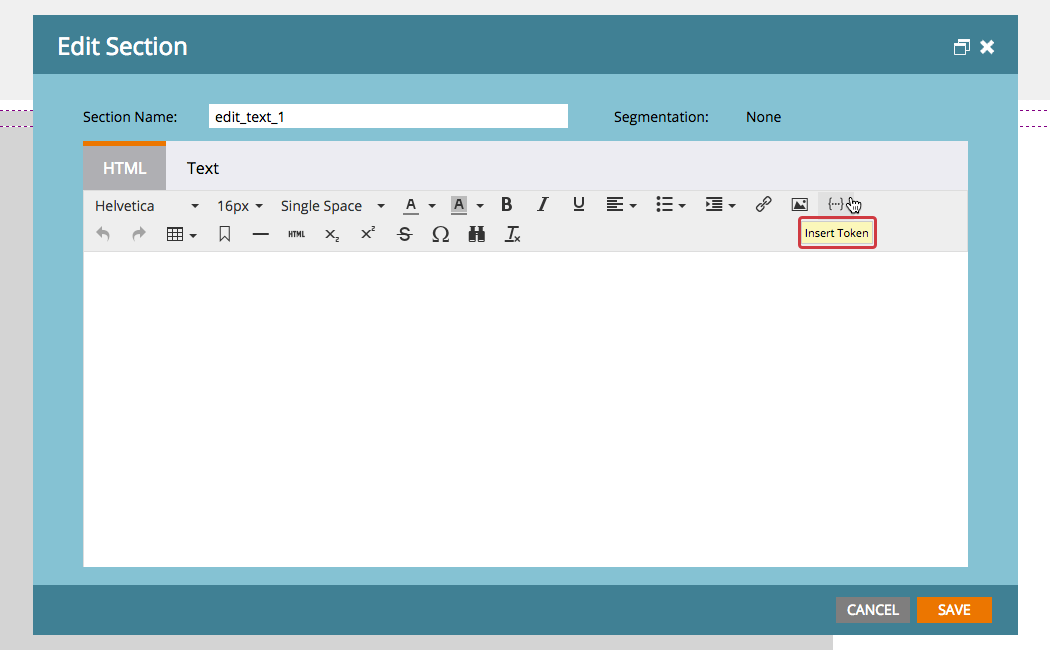Insert a bookmark anchor
Screen dimensions: 1050x650
click(x=224, y=233)
